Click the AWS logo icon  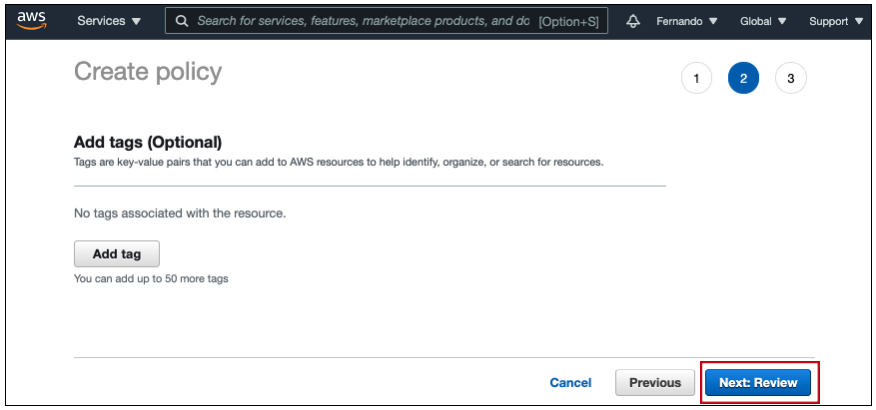point(31,20)
